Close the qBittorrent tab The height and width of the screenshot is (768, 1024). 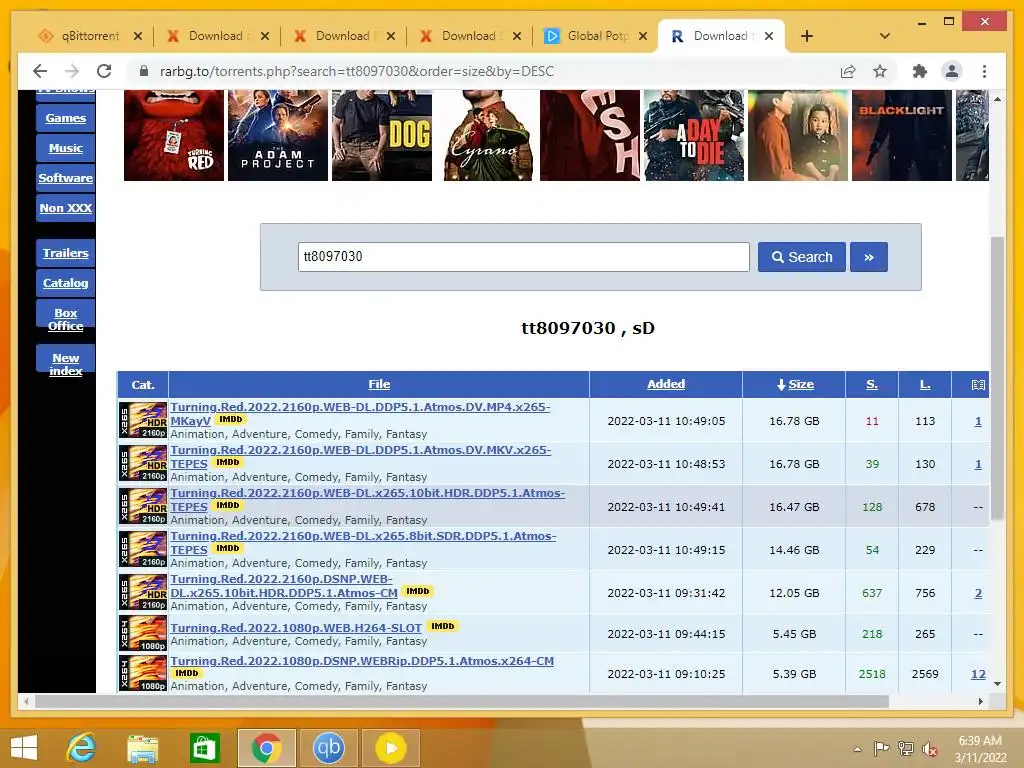pos(138,36)
